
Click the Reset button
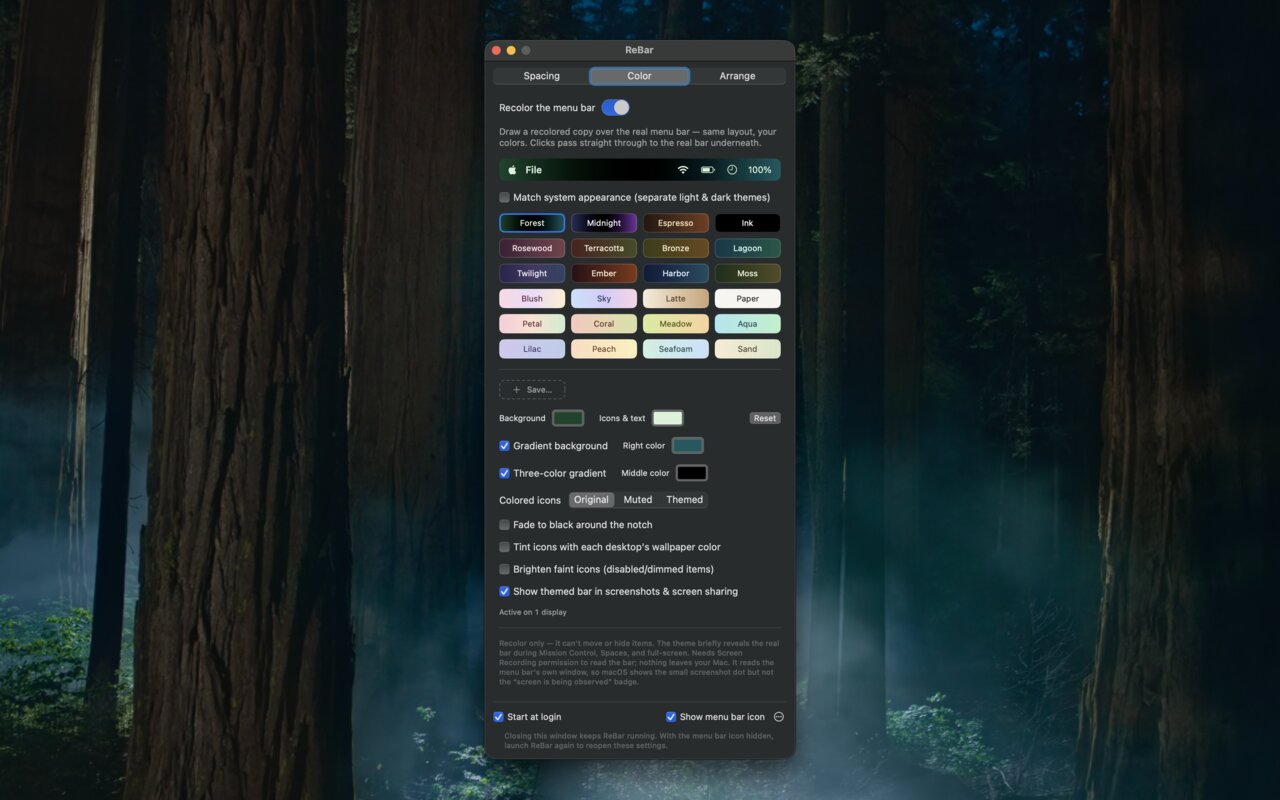pyautogui.click(x=765, y=418)
